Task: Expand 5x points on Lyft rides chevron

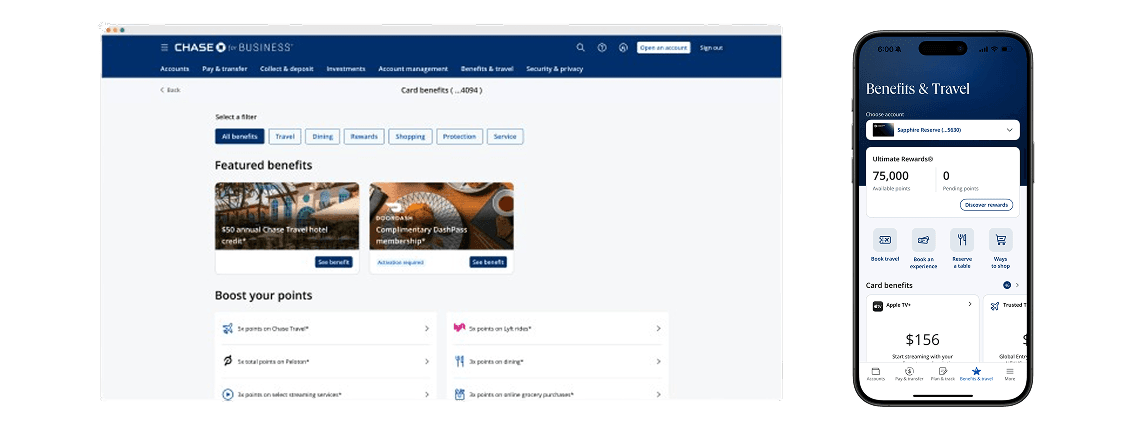Action: click(658, 328)
